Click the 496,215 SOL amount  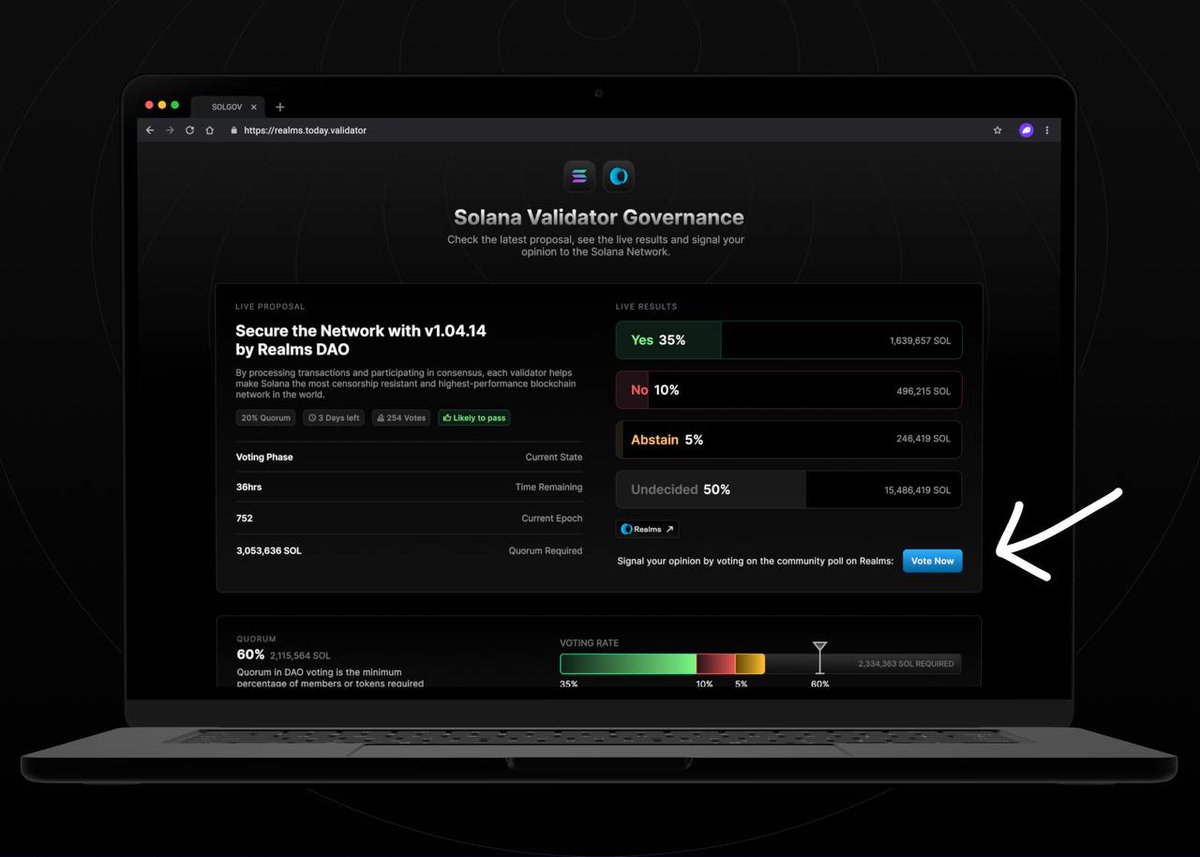click(x=924, y=391)
